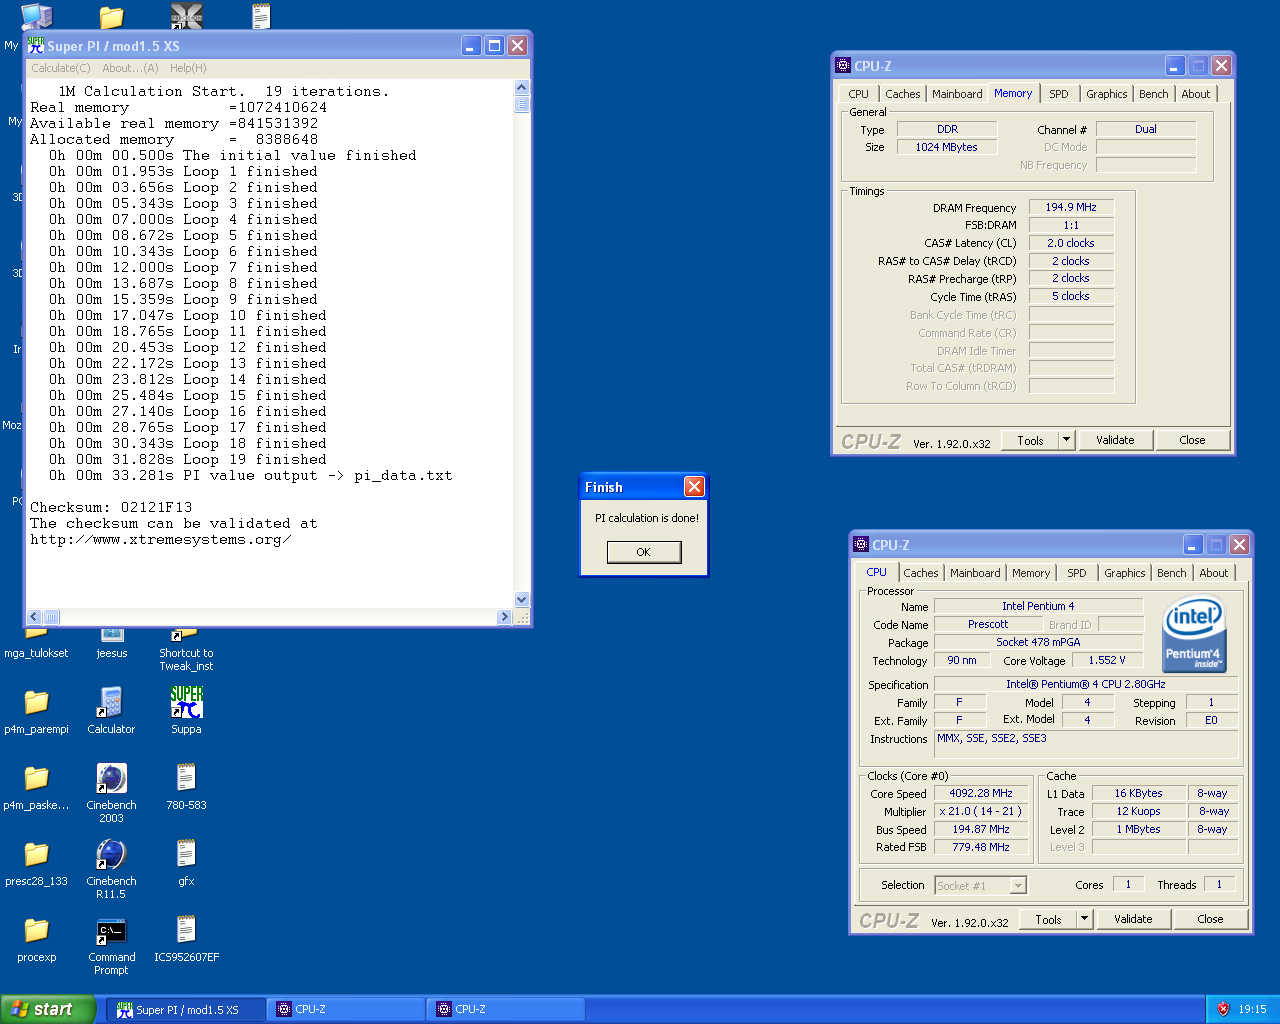Launch the Command Prompt shortcut
Image resolution: width=1280 pixels, height=1024 pixels.
[111, 945]
